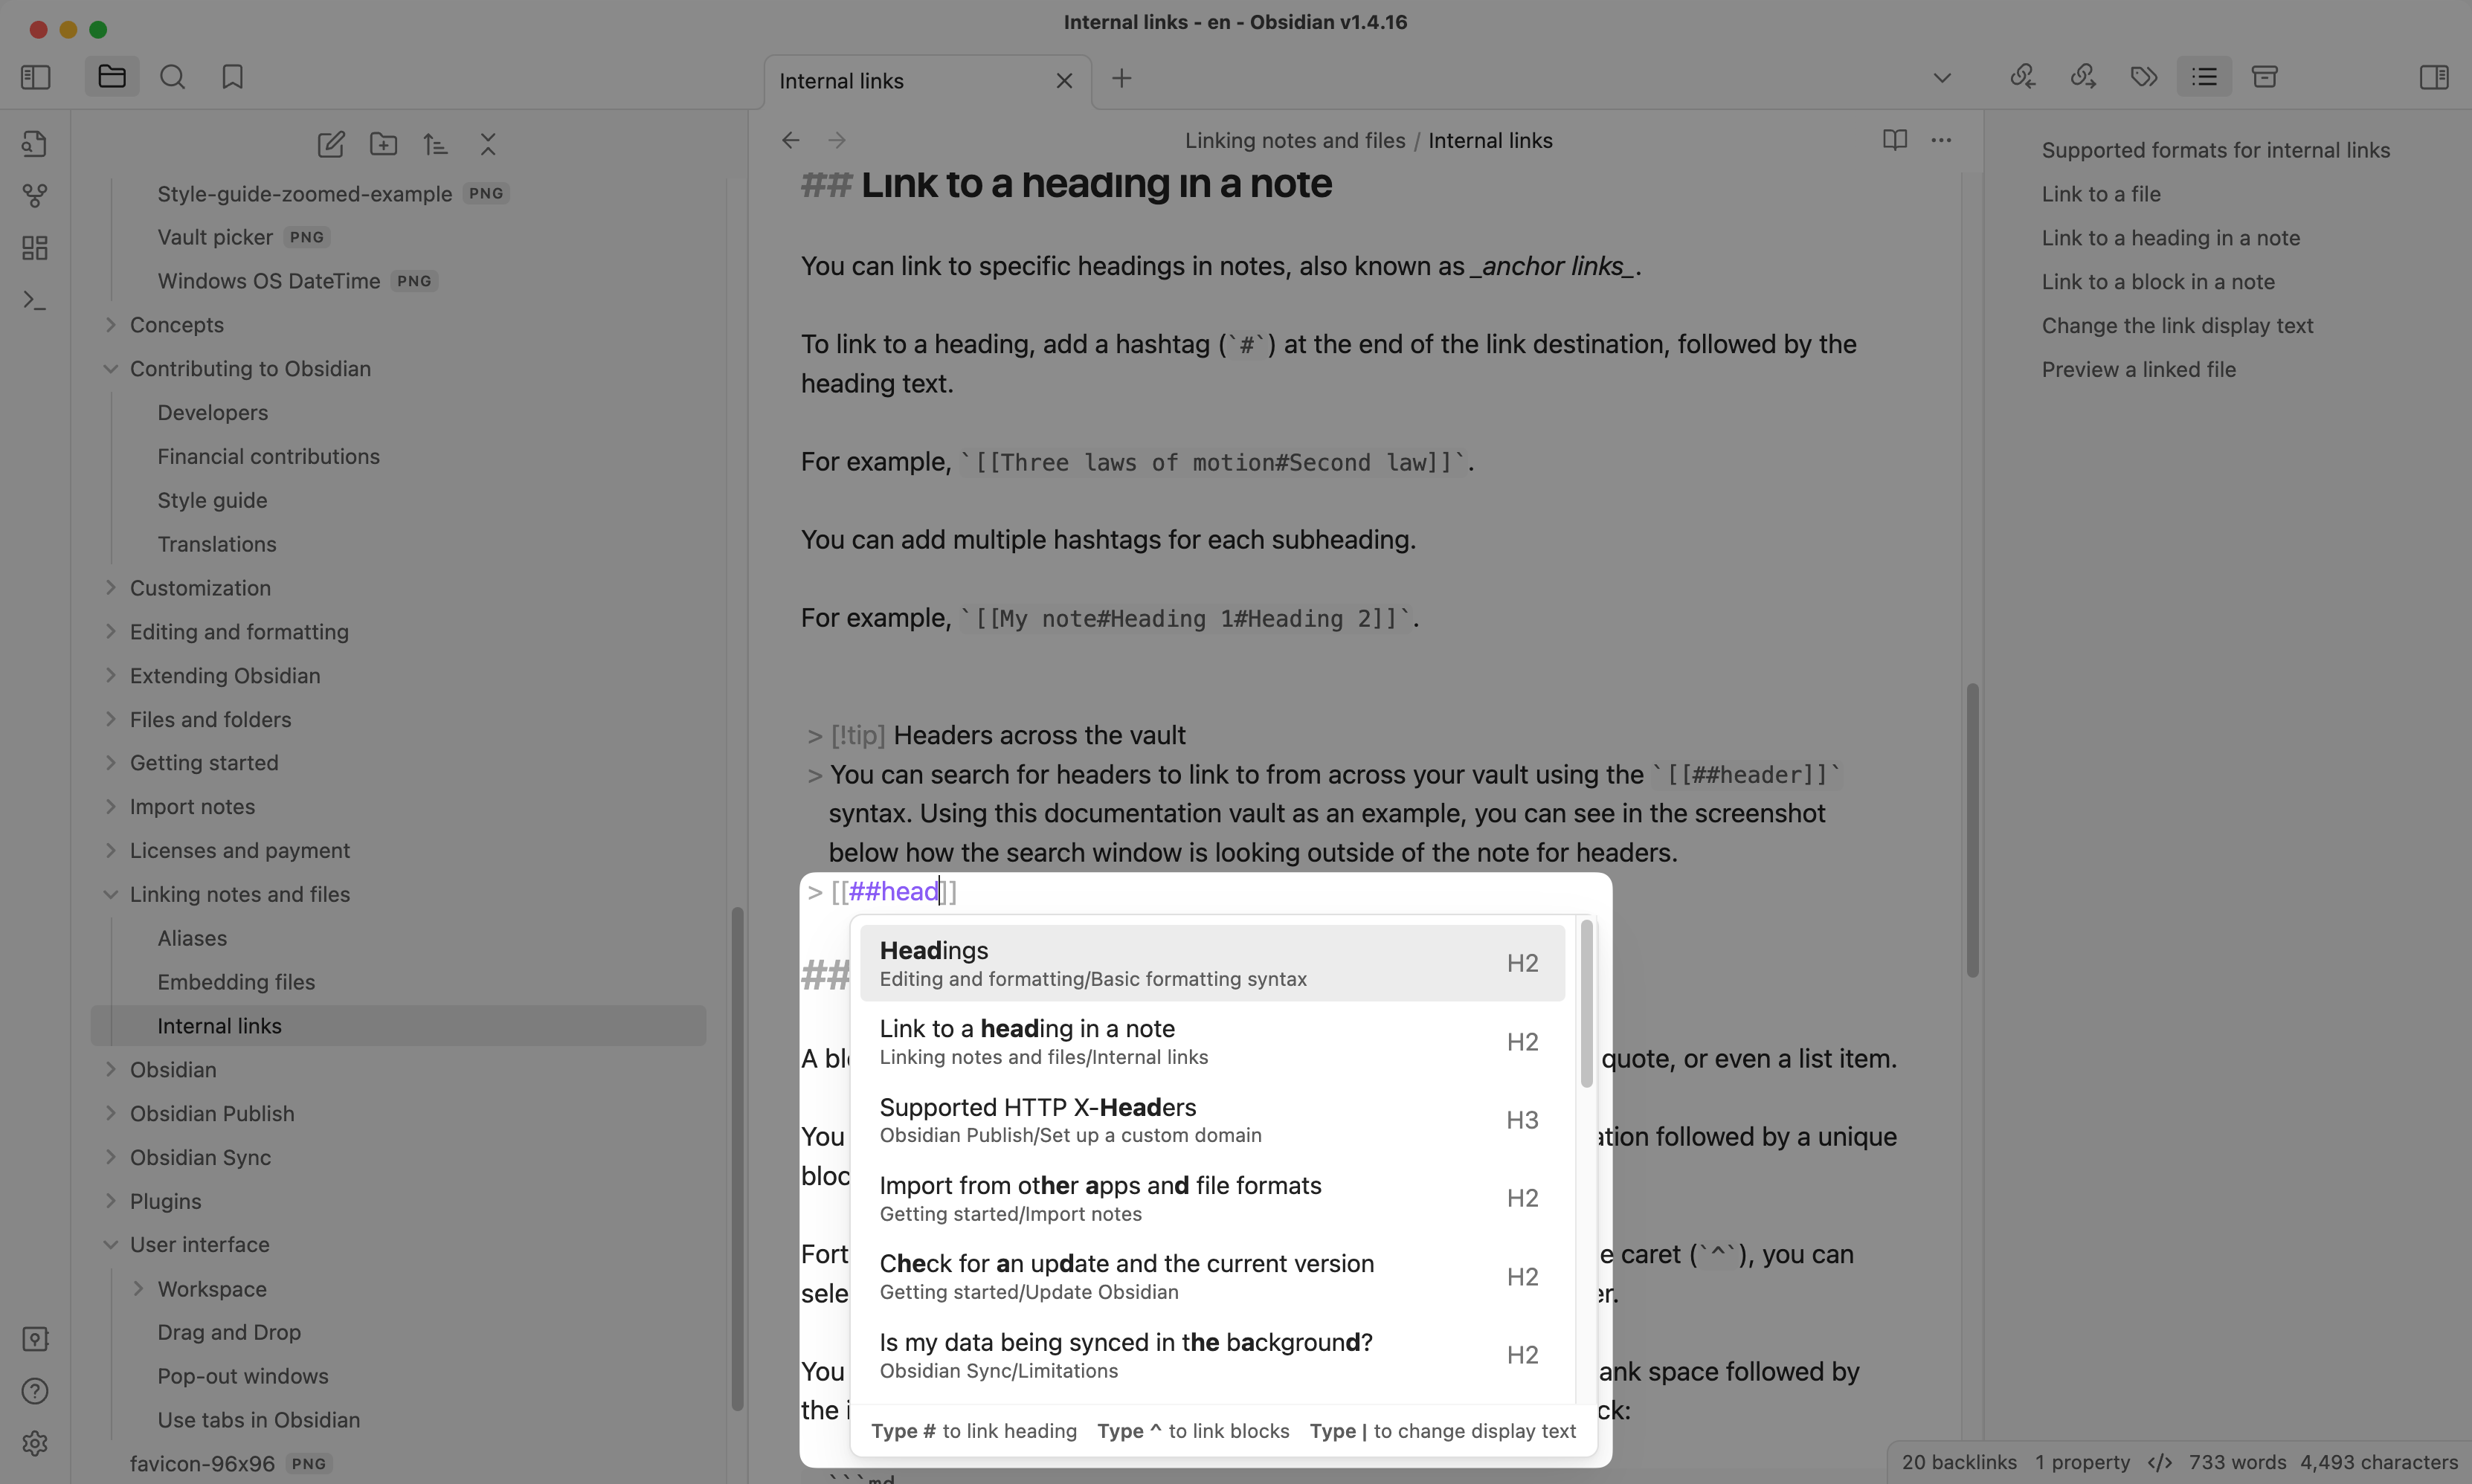Open canvas icon in ribbon
Screen dimensions: 2472x1484
(x=35, y=248)
